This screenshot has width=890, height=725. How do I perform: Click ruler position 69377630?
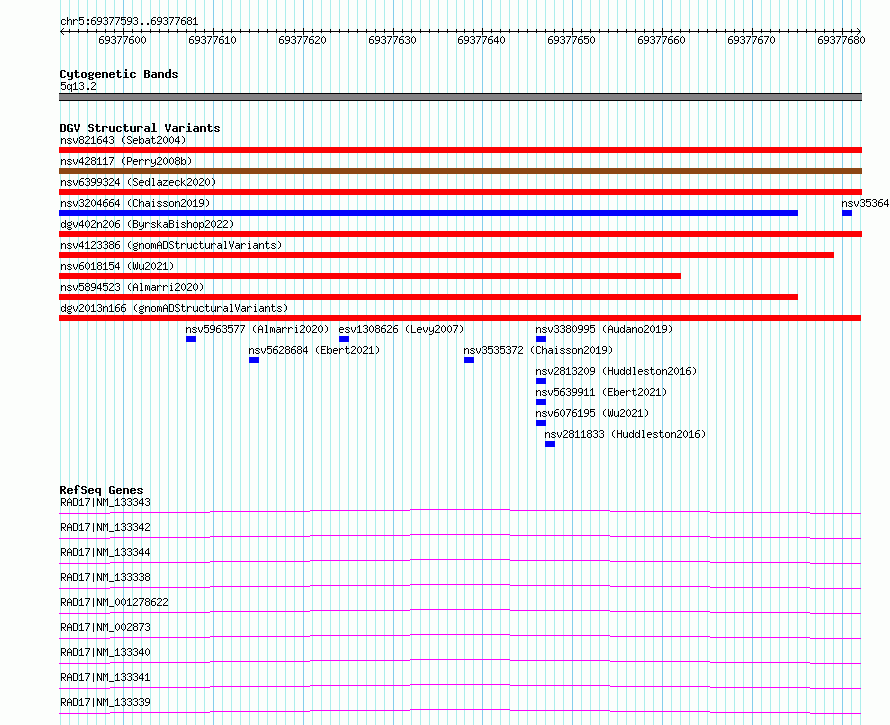(x=392, y=40)
